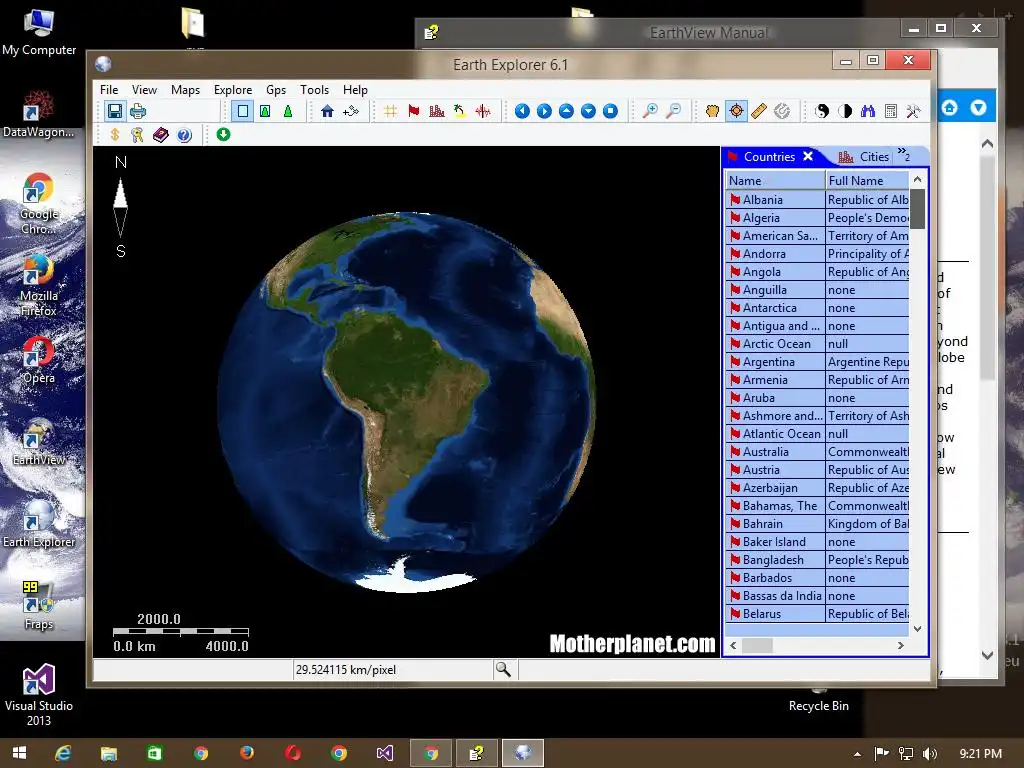Click the km/pixel scale field in status bar
The image size is (1024, 768).
coord(392,669)
